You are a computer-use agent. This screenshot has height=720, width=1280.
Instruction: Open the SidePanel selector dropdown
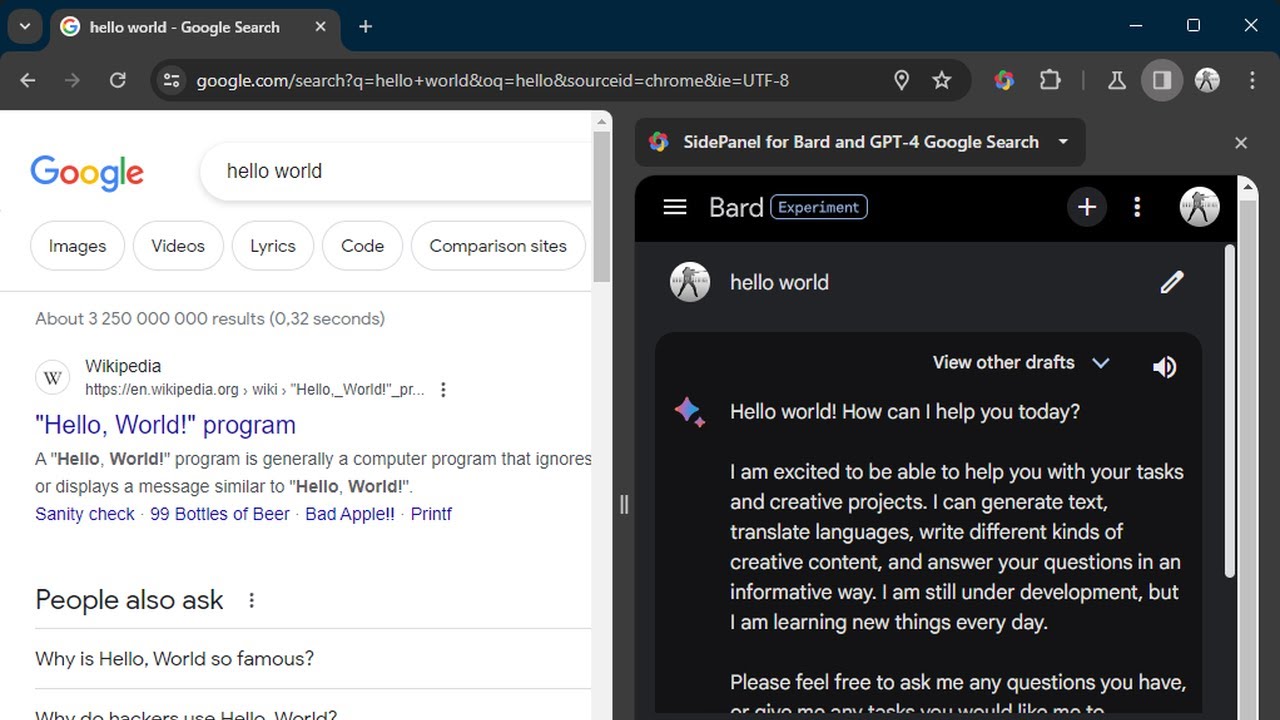click(x=1063, y=142)
